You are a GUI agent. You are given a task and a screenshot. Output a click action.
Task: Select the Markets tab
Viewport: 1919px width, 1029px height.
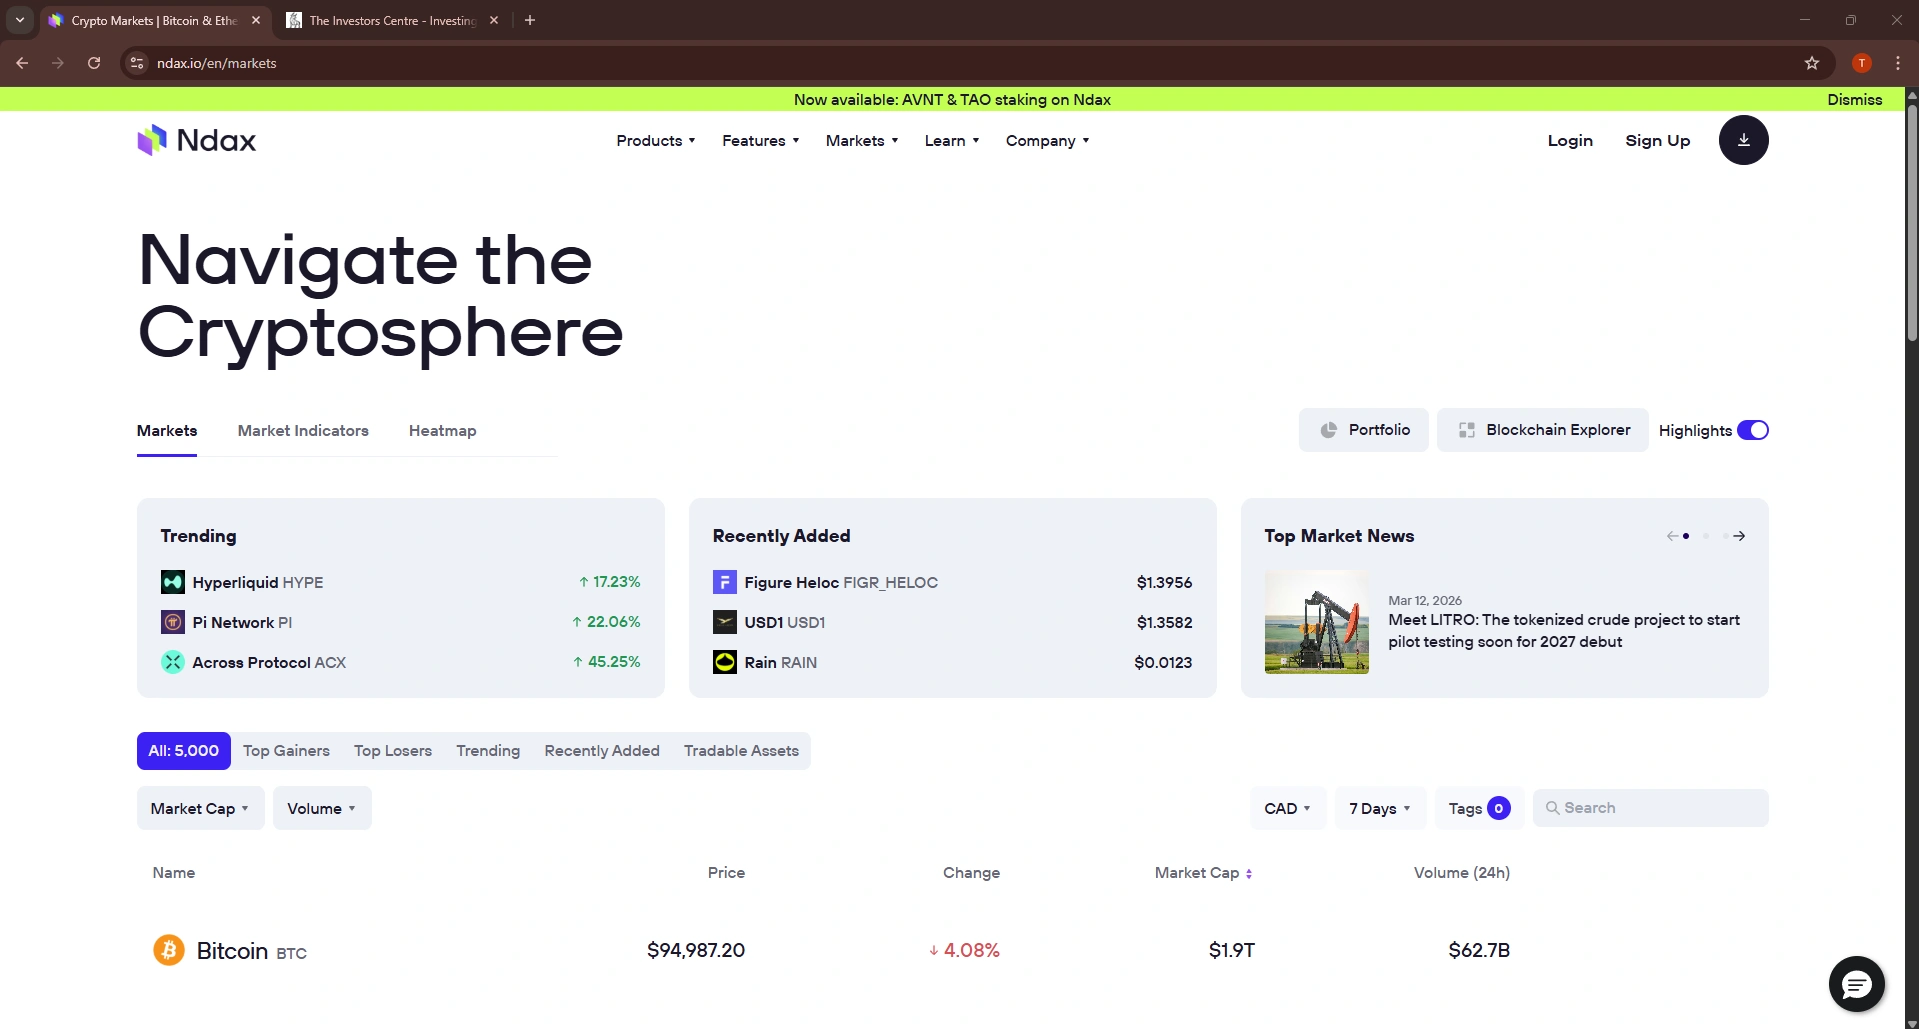pyautogui.click(x=167, y=431)
